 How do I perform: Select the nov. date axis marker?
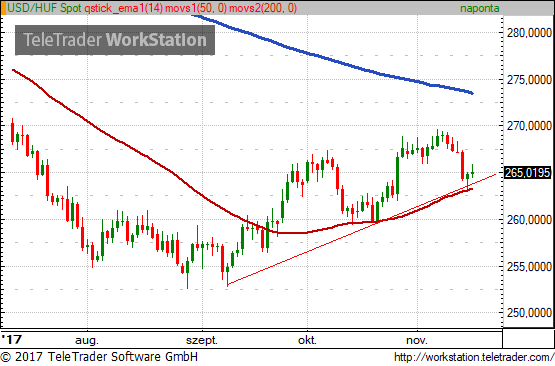pyautogui.click(x=417, y=341)
